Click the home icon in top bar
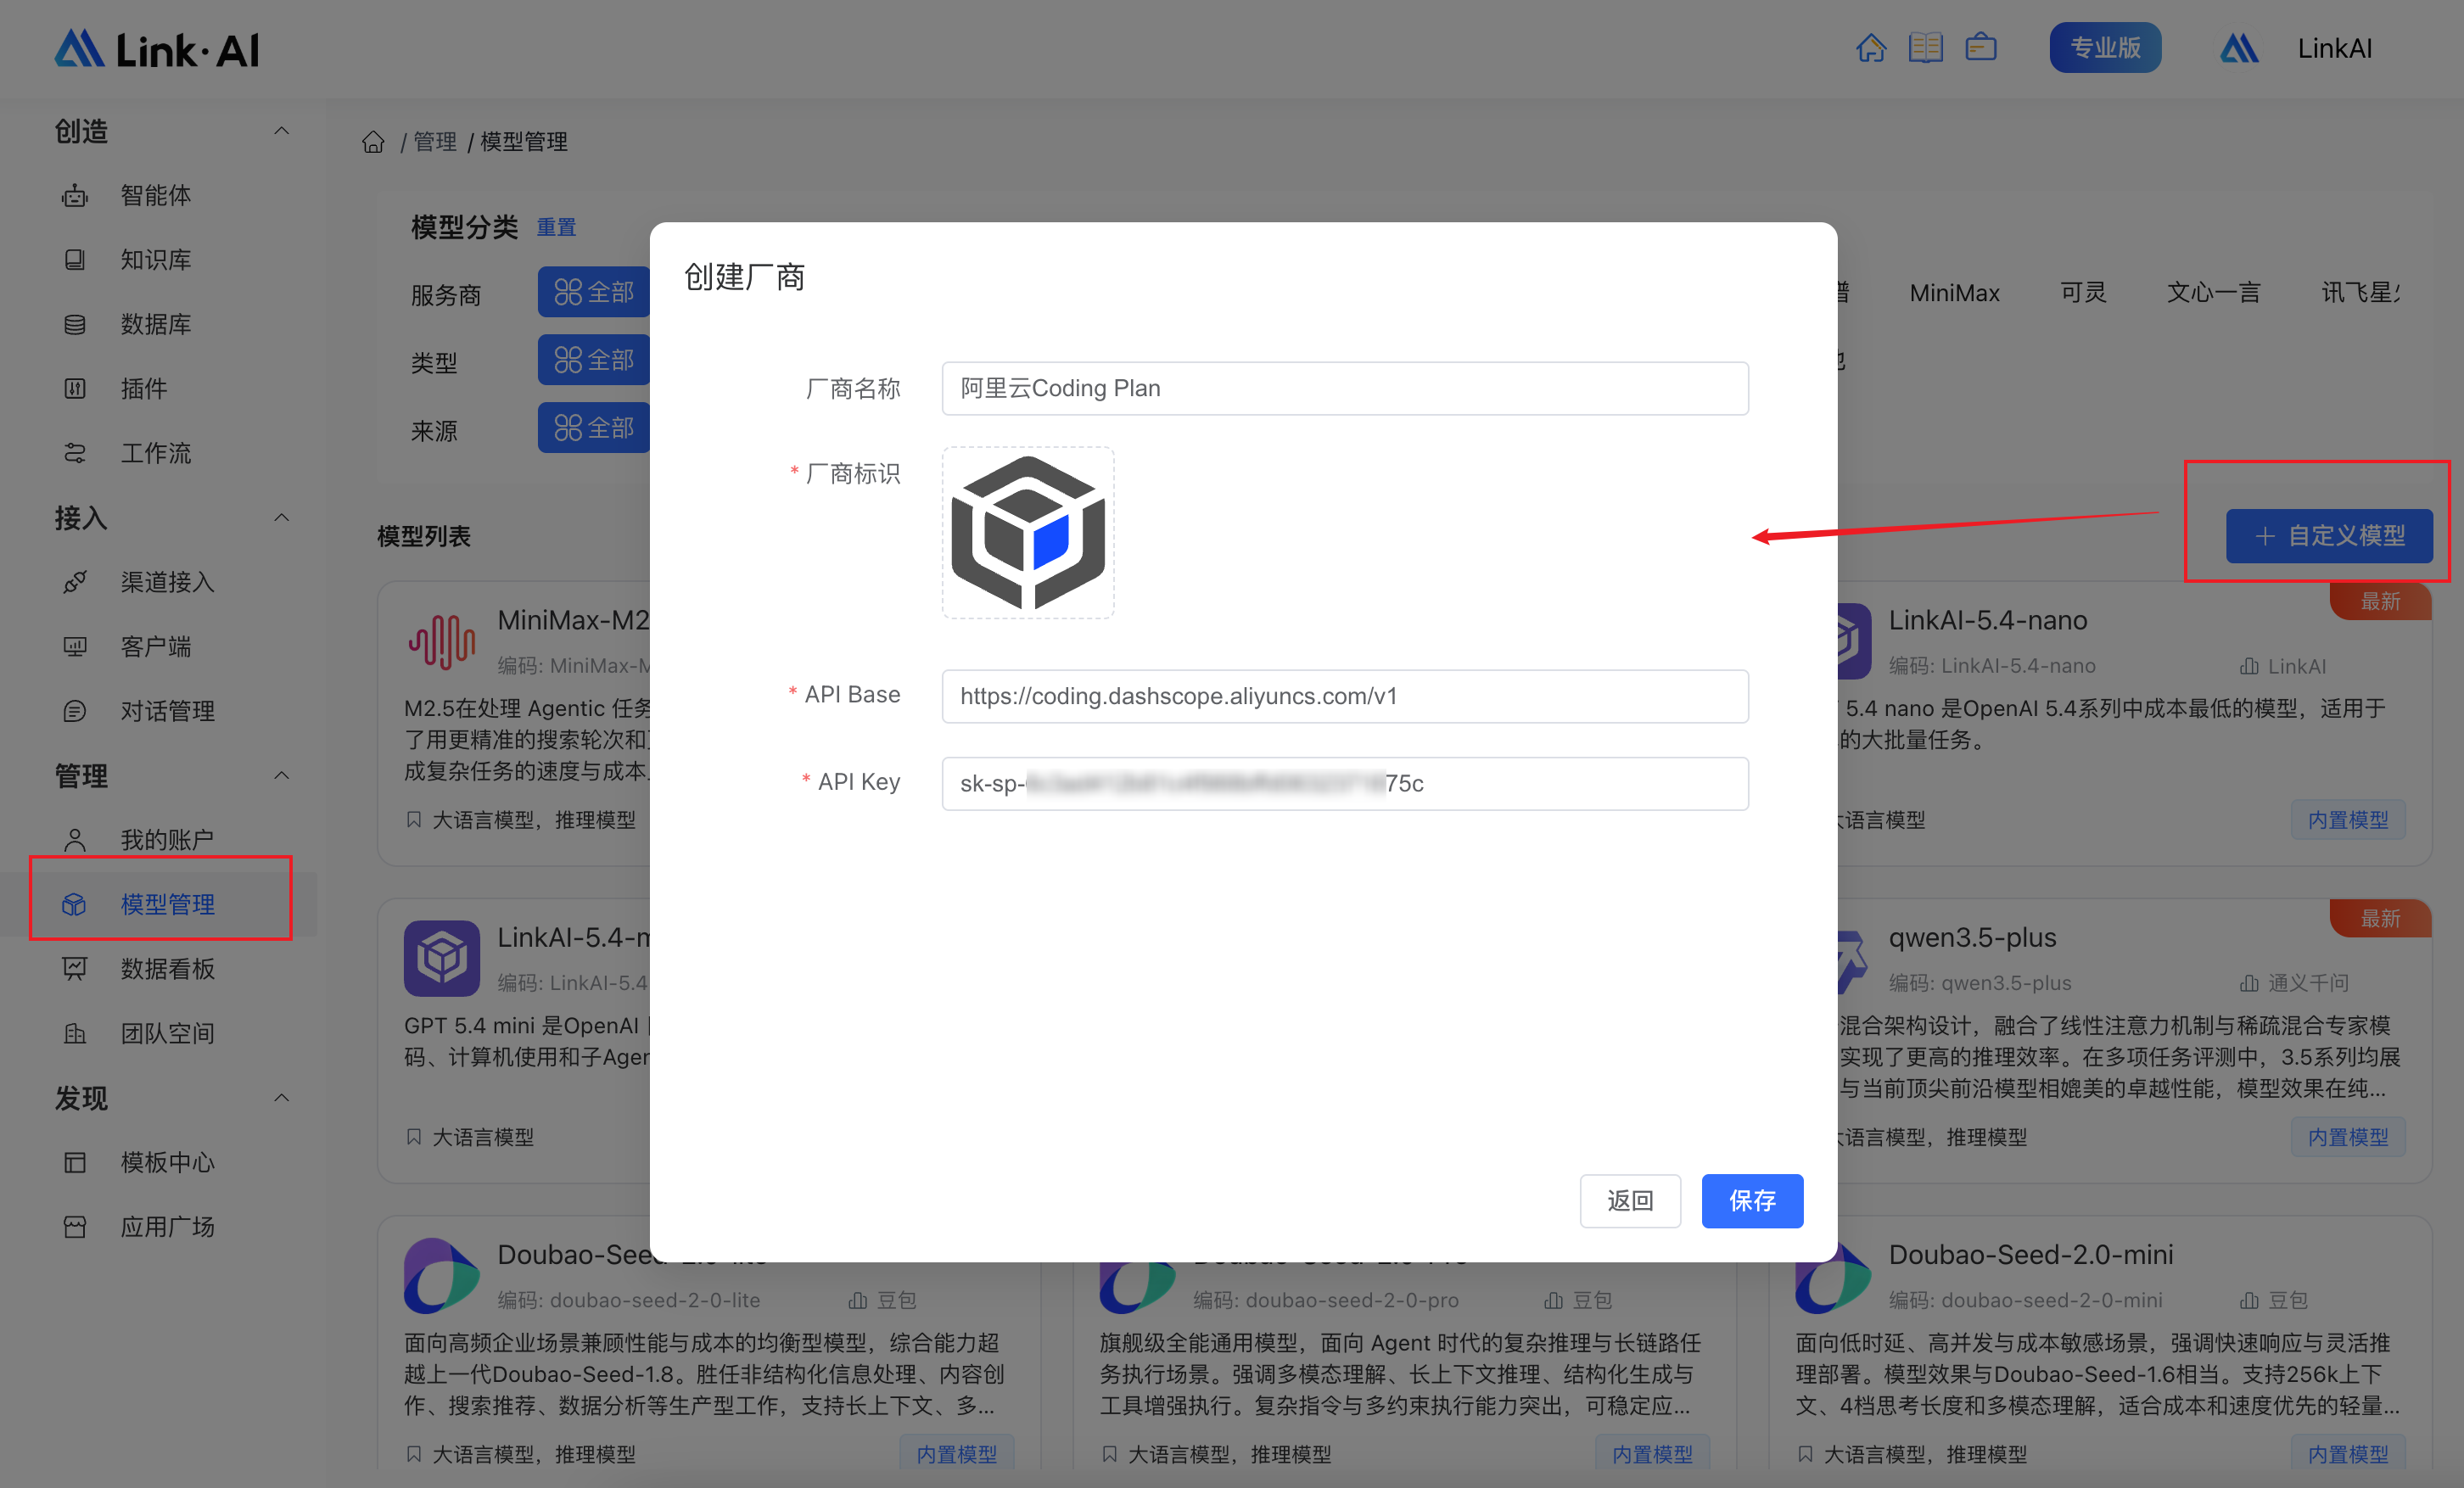This screenshot has height=1488, width=2464. point(1870,48)
